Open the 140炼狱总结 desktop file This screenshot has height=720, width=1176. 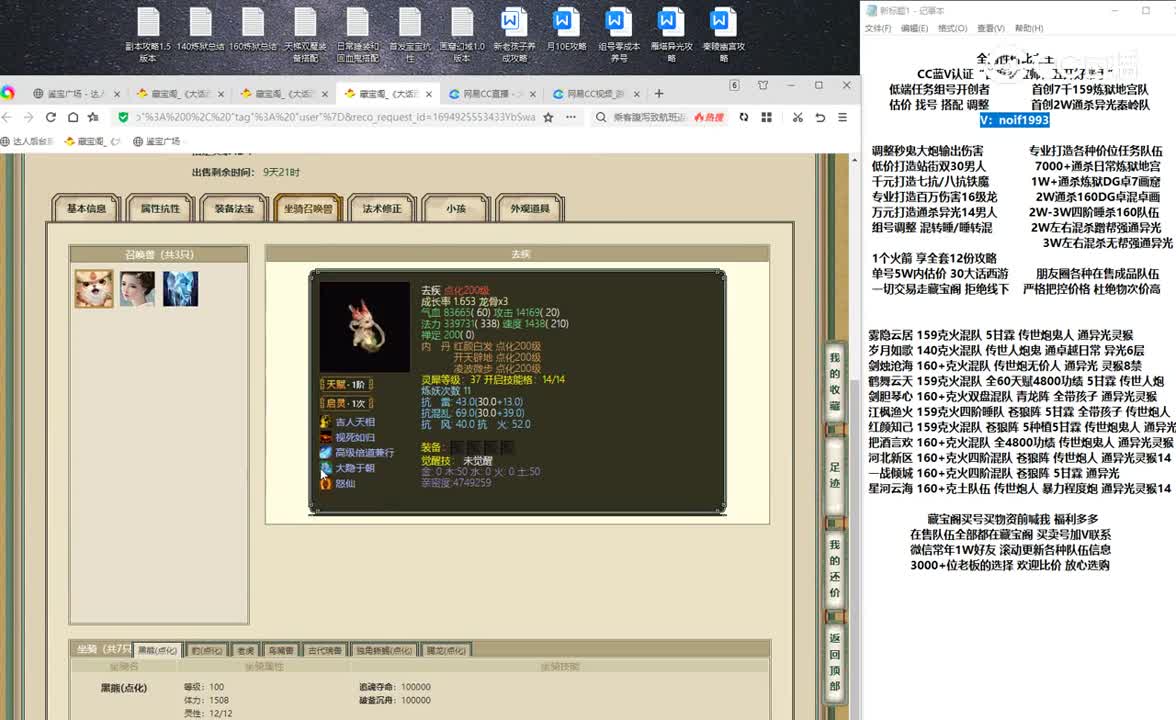[200, 30]
